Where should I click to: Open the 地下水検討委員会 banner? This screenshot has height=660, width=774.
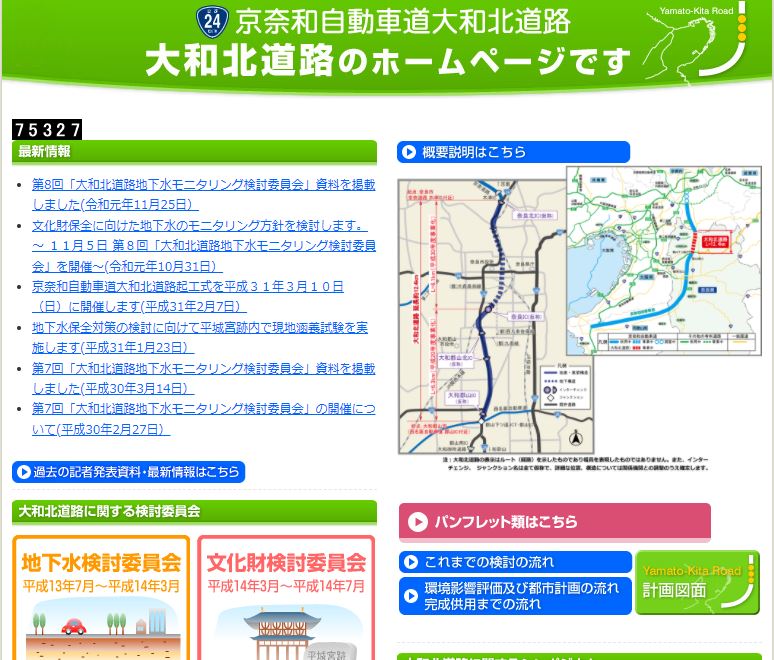101,598
